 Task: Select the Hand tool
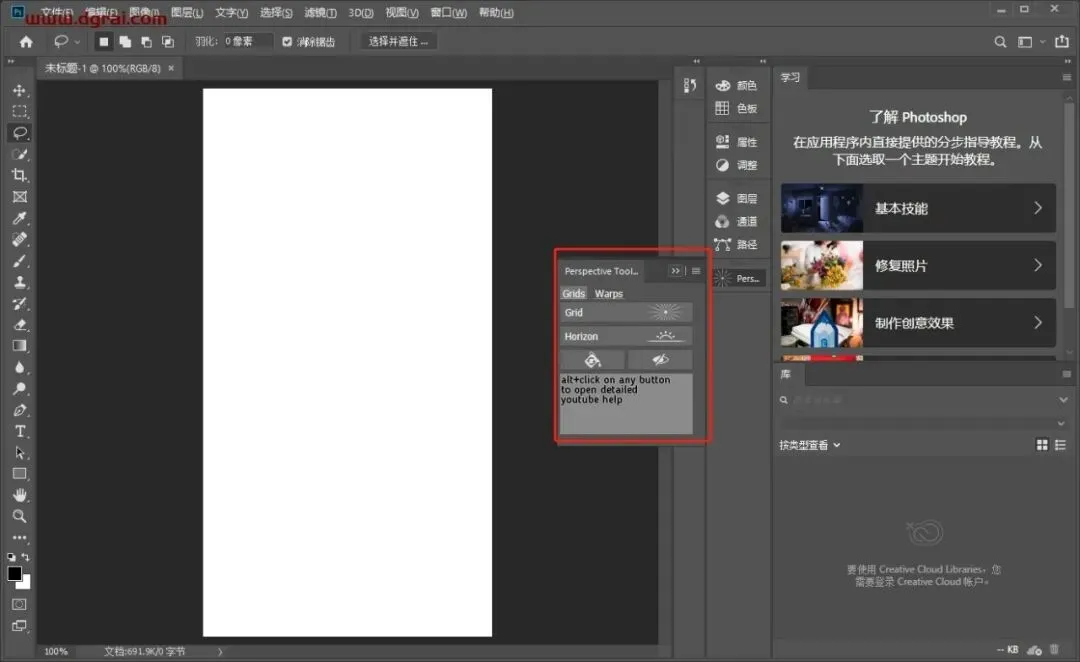(19, 495)
